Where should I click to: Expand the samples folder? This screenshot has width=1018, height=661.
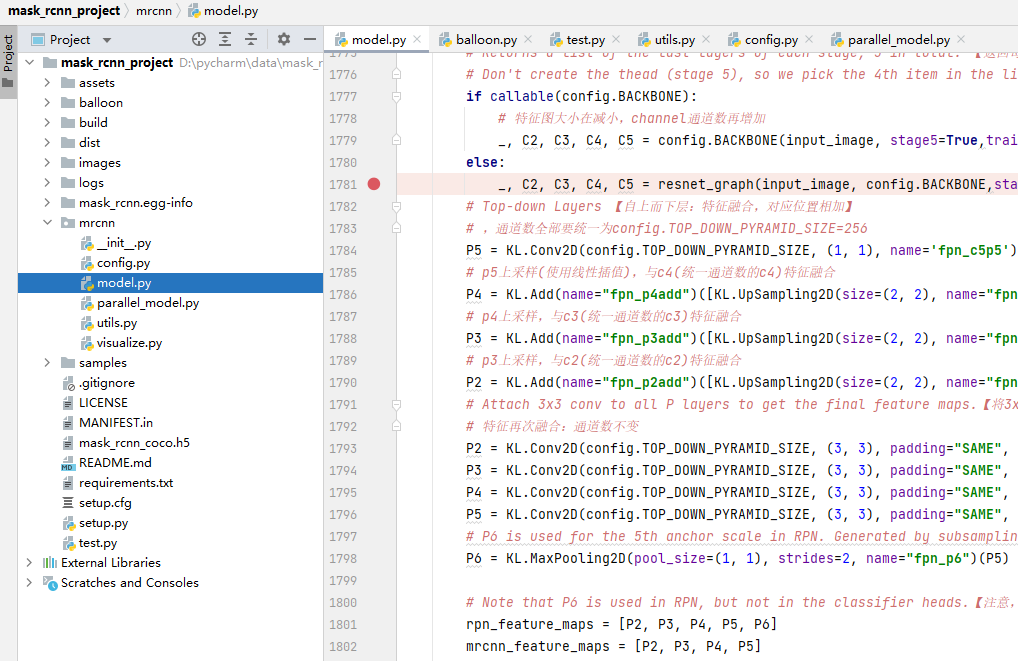click(47, 362)
